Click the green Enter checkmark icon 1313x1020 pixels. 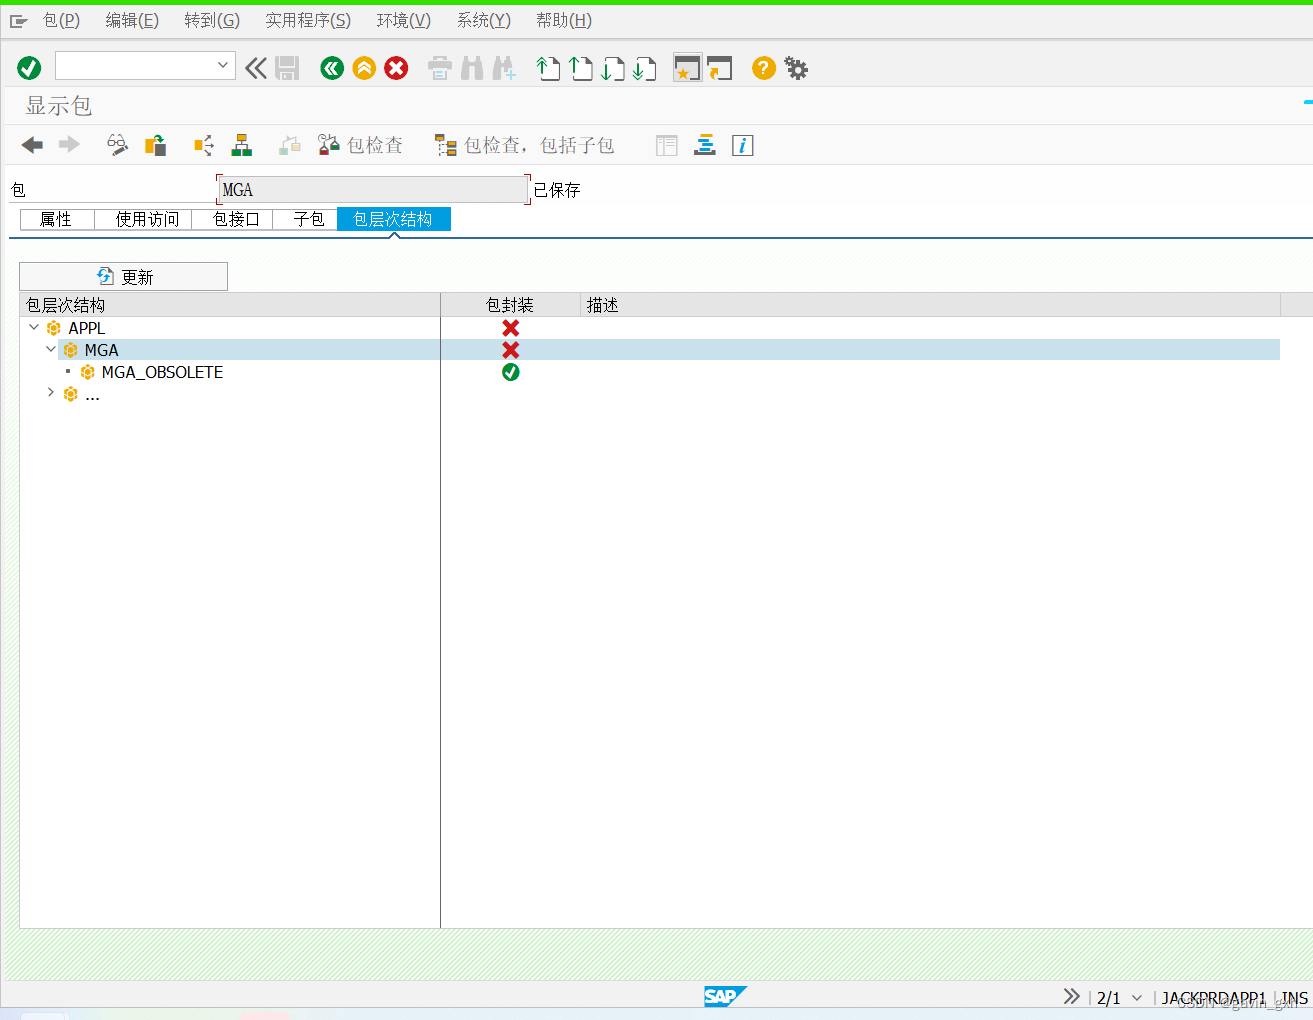[x=29, y=68]
